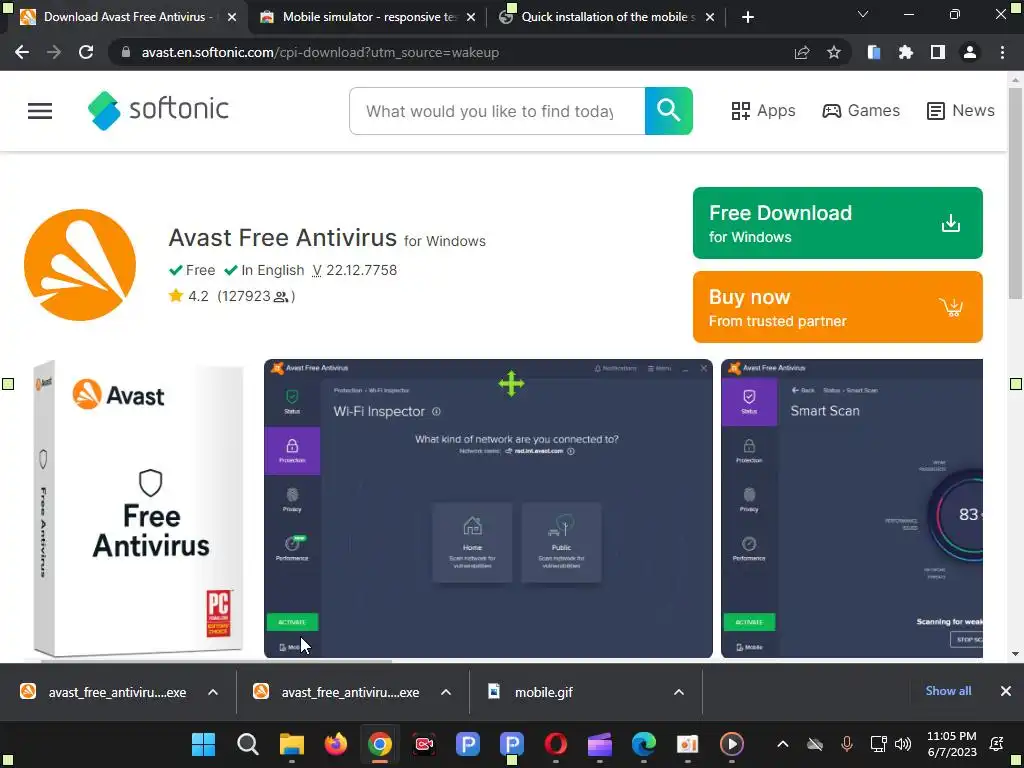Switch to the Quick installation tab
Screen dimensions: 1024x768
[x=607, y=17]
